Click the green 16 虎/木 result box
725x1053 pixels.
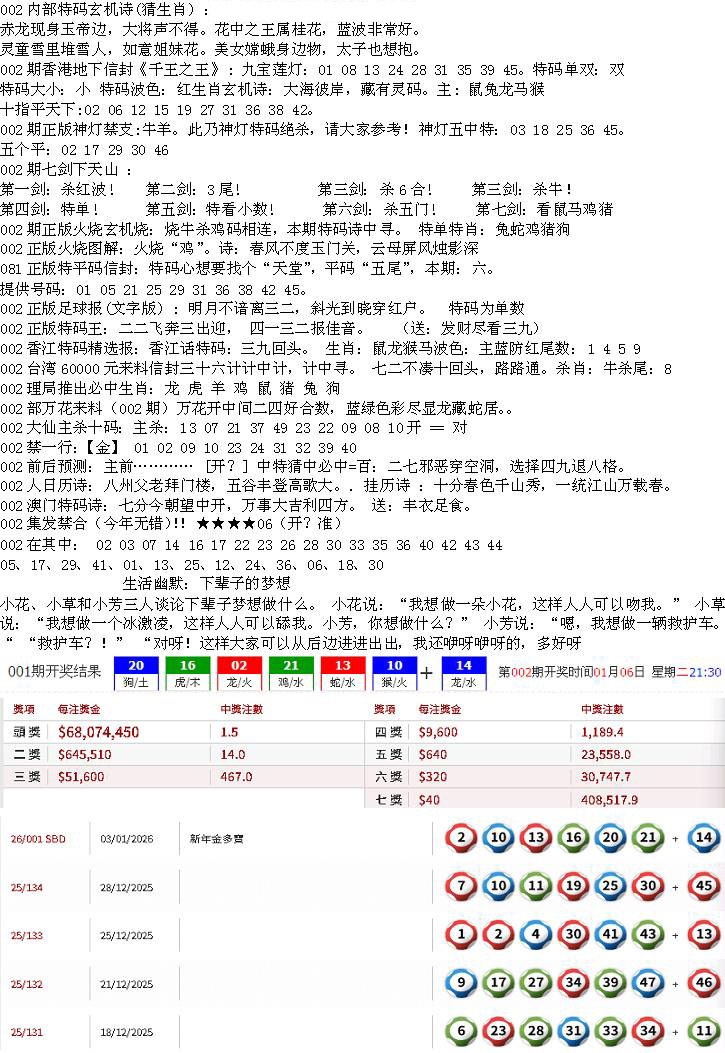point(188,673)
